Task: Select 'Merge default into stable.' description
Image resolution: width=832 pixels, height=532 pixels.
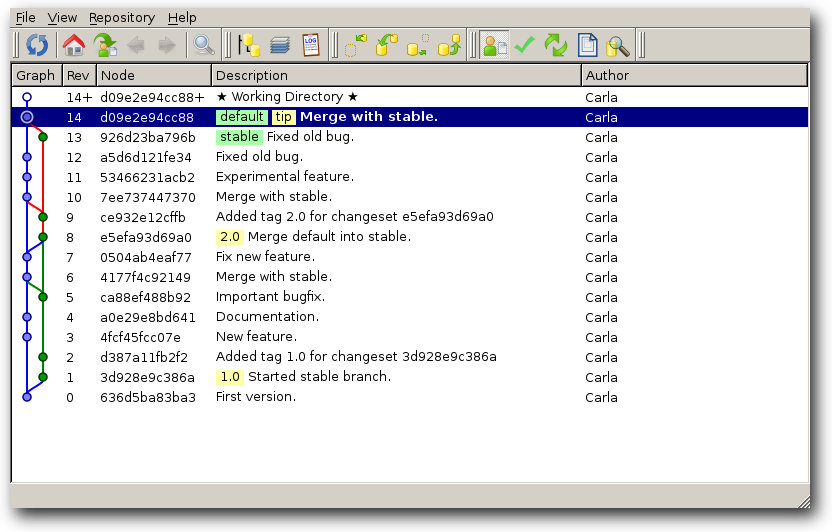Action: pos(330,237)
